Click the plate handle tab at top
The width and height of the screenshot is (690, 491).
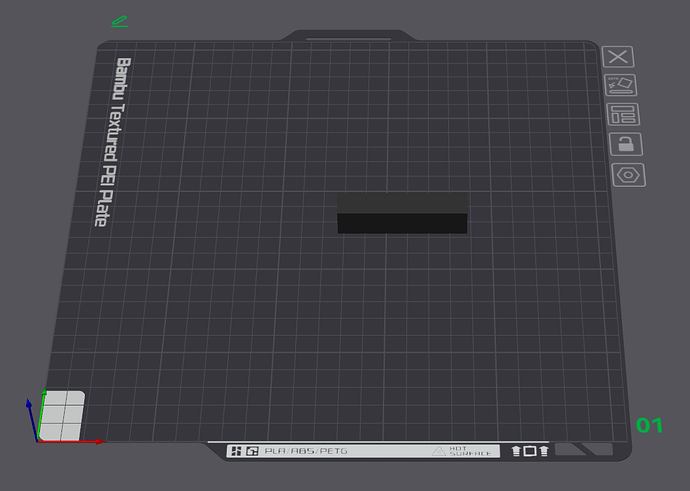point(347,36)
